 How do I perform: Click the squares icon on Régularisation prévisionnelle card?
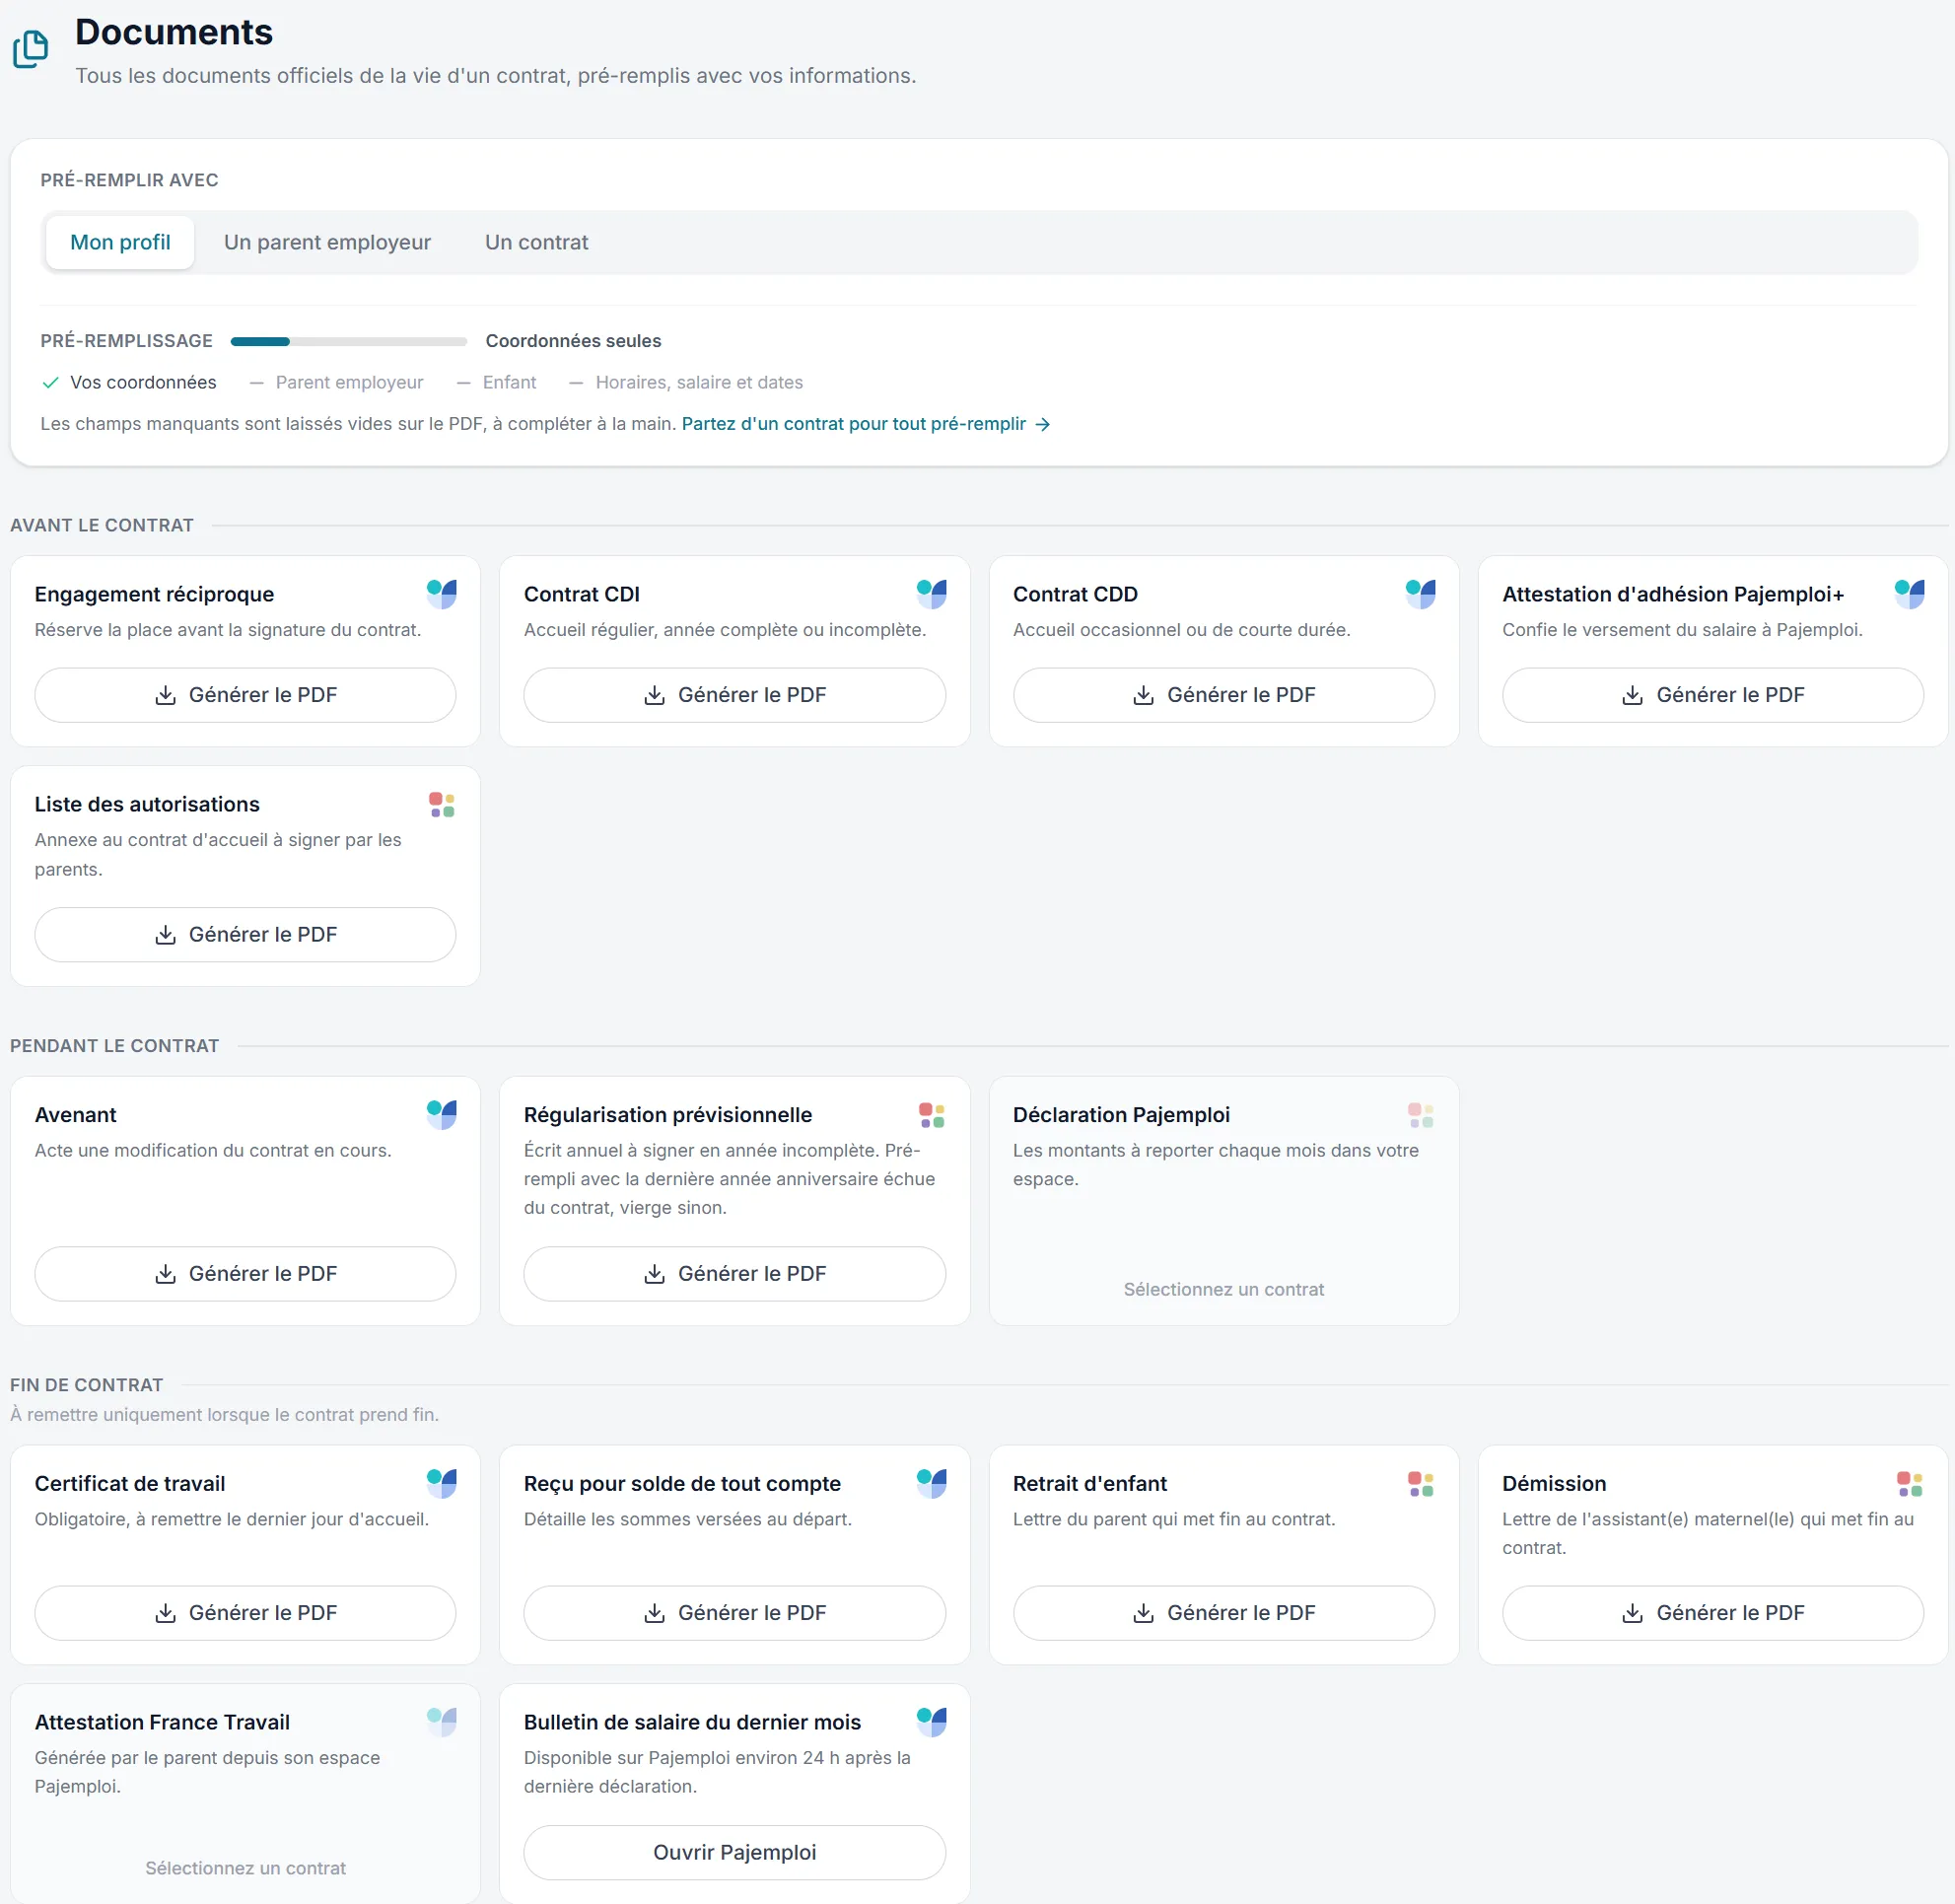point(931,1114)
